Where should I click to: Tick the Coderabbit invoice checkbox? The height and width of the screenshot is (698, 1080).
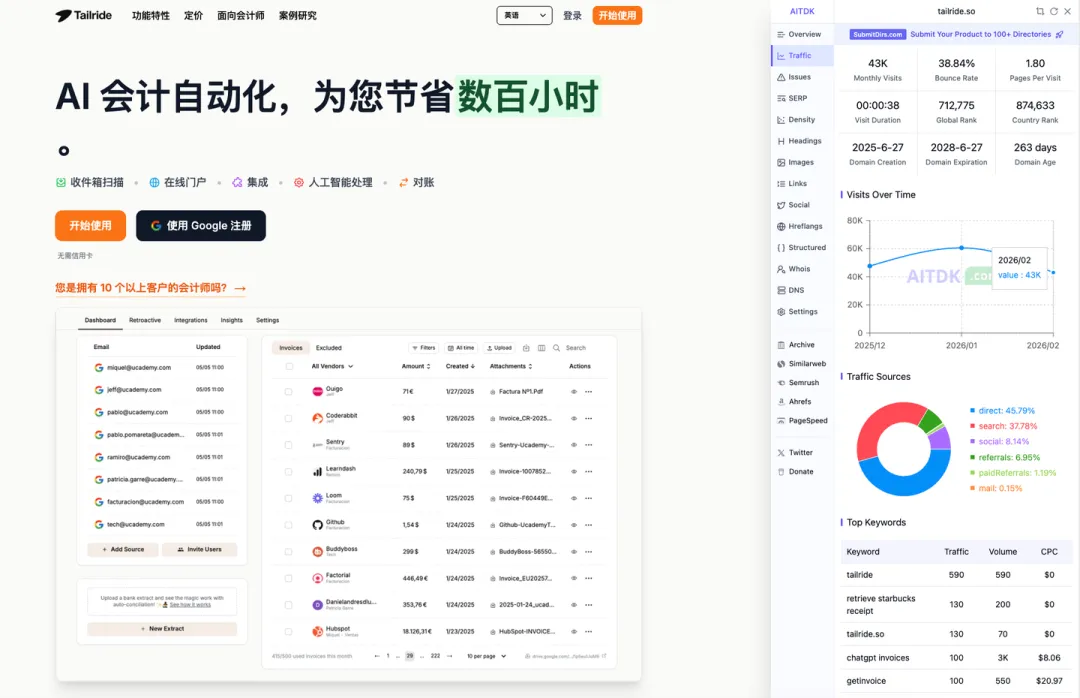tap(289, 418)
